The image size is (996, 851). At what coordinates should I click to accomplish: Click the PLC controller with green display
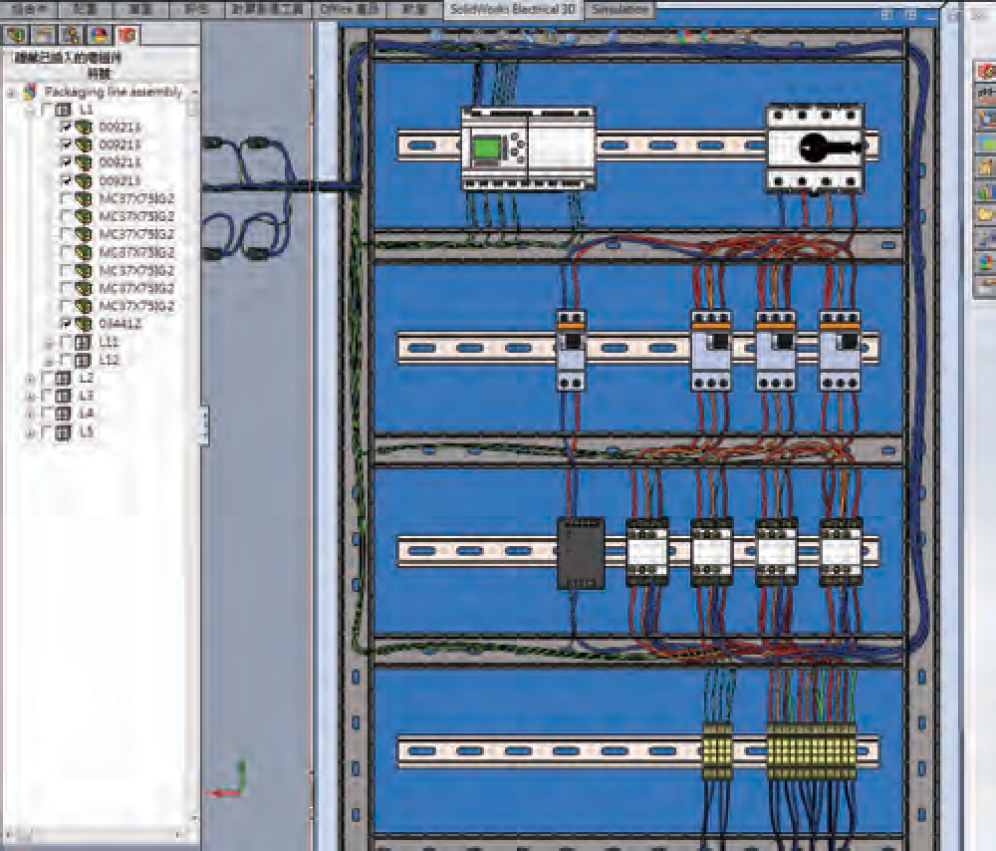(527, 148)
